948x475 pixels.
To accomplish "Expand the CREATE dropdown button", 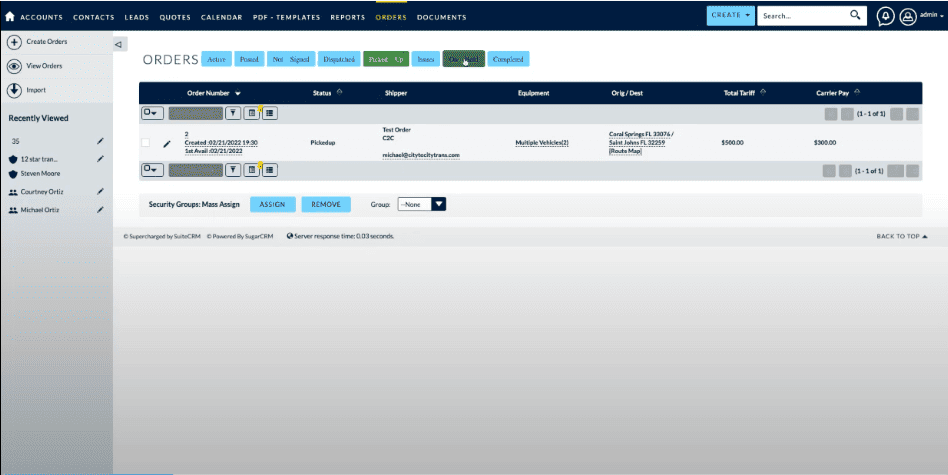I will [x=730, y=16].
